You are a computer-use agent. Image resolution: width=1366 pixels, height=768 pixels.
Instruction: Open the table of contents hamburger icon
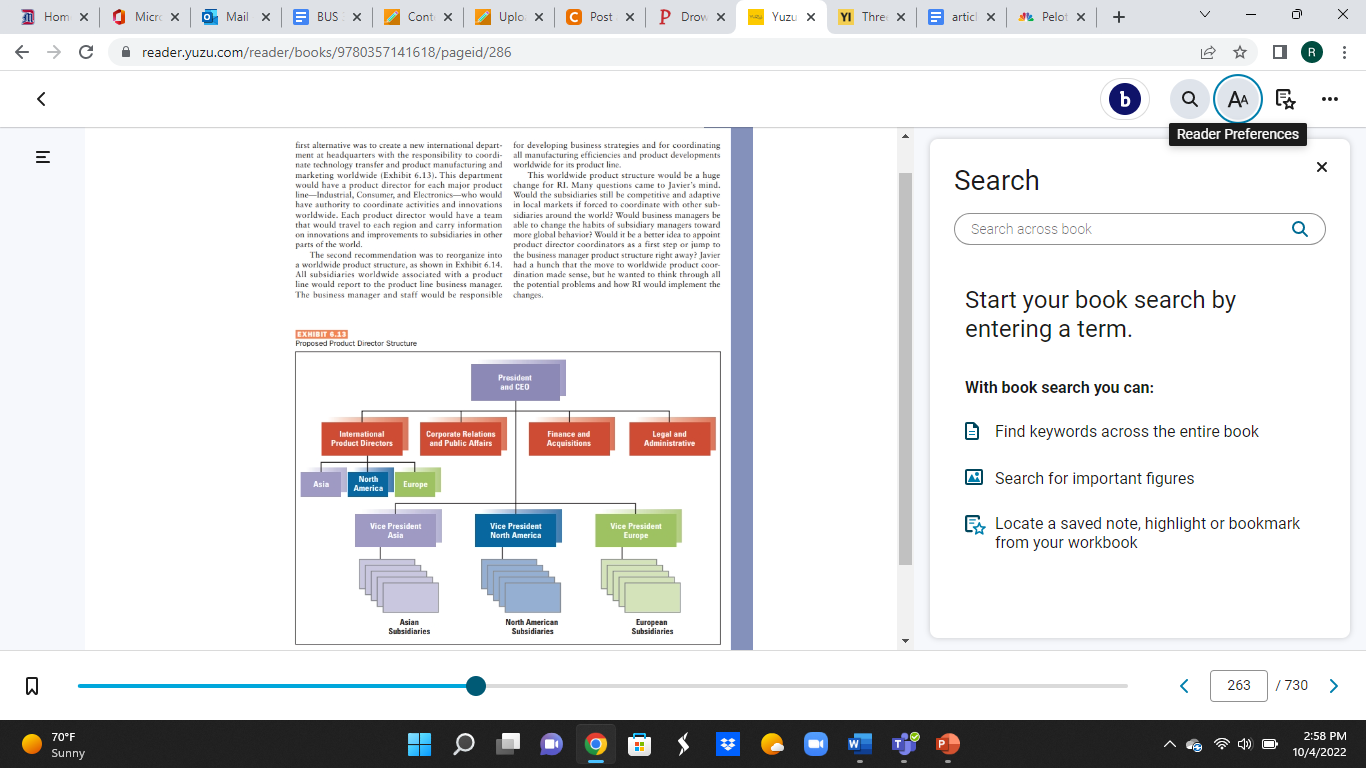coord(43,157)
